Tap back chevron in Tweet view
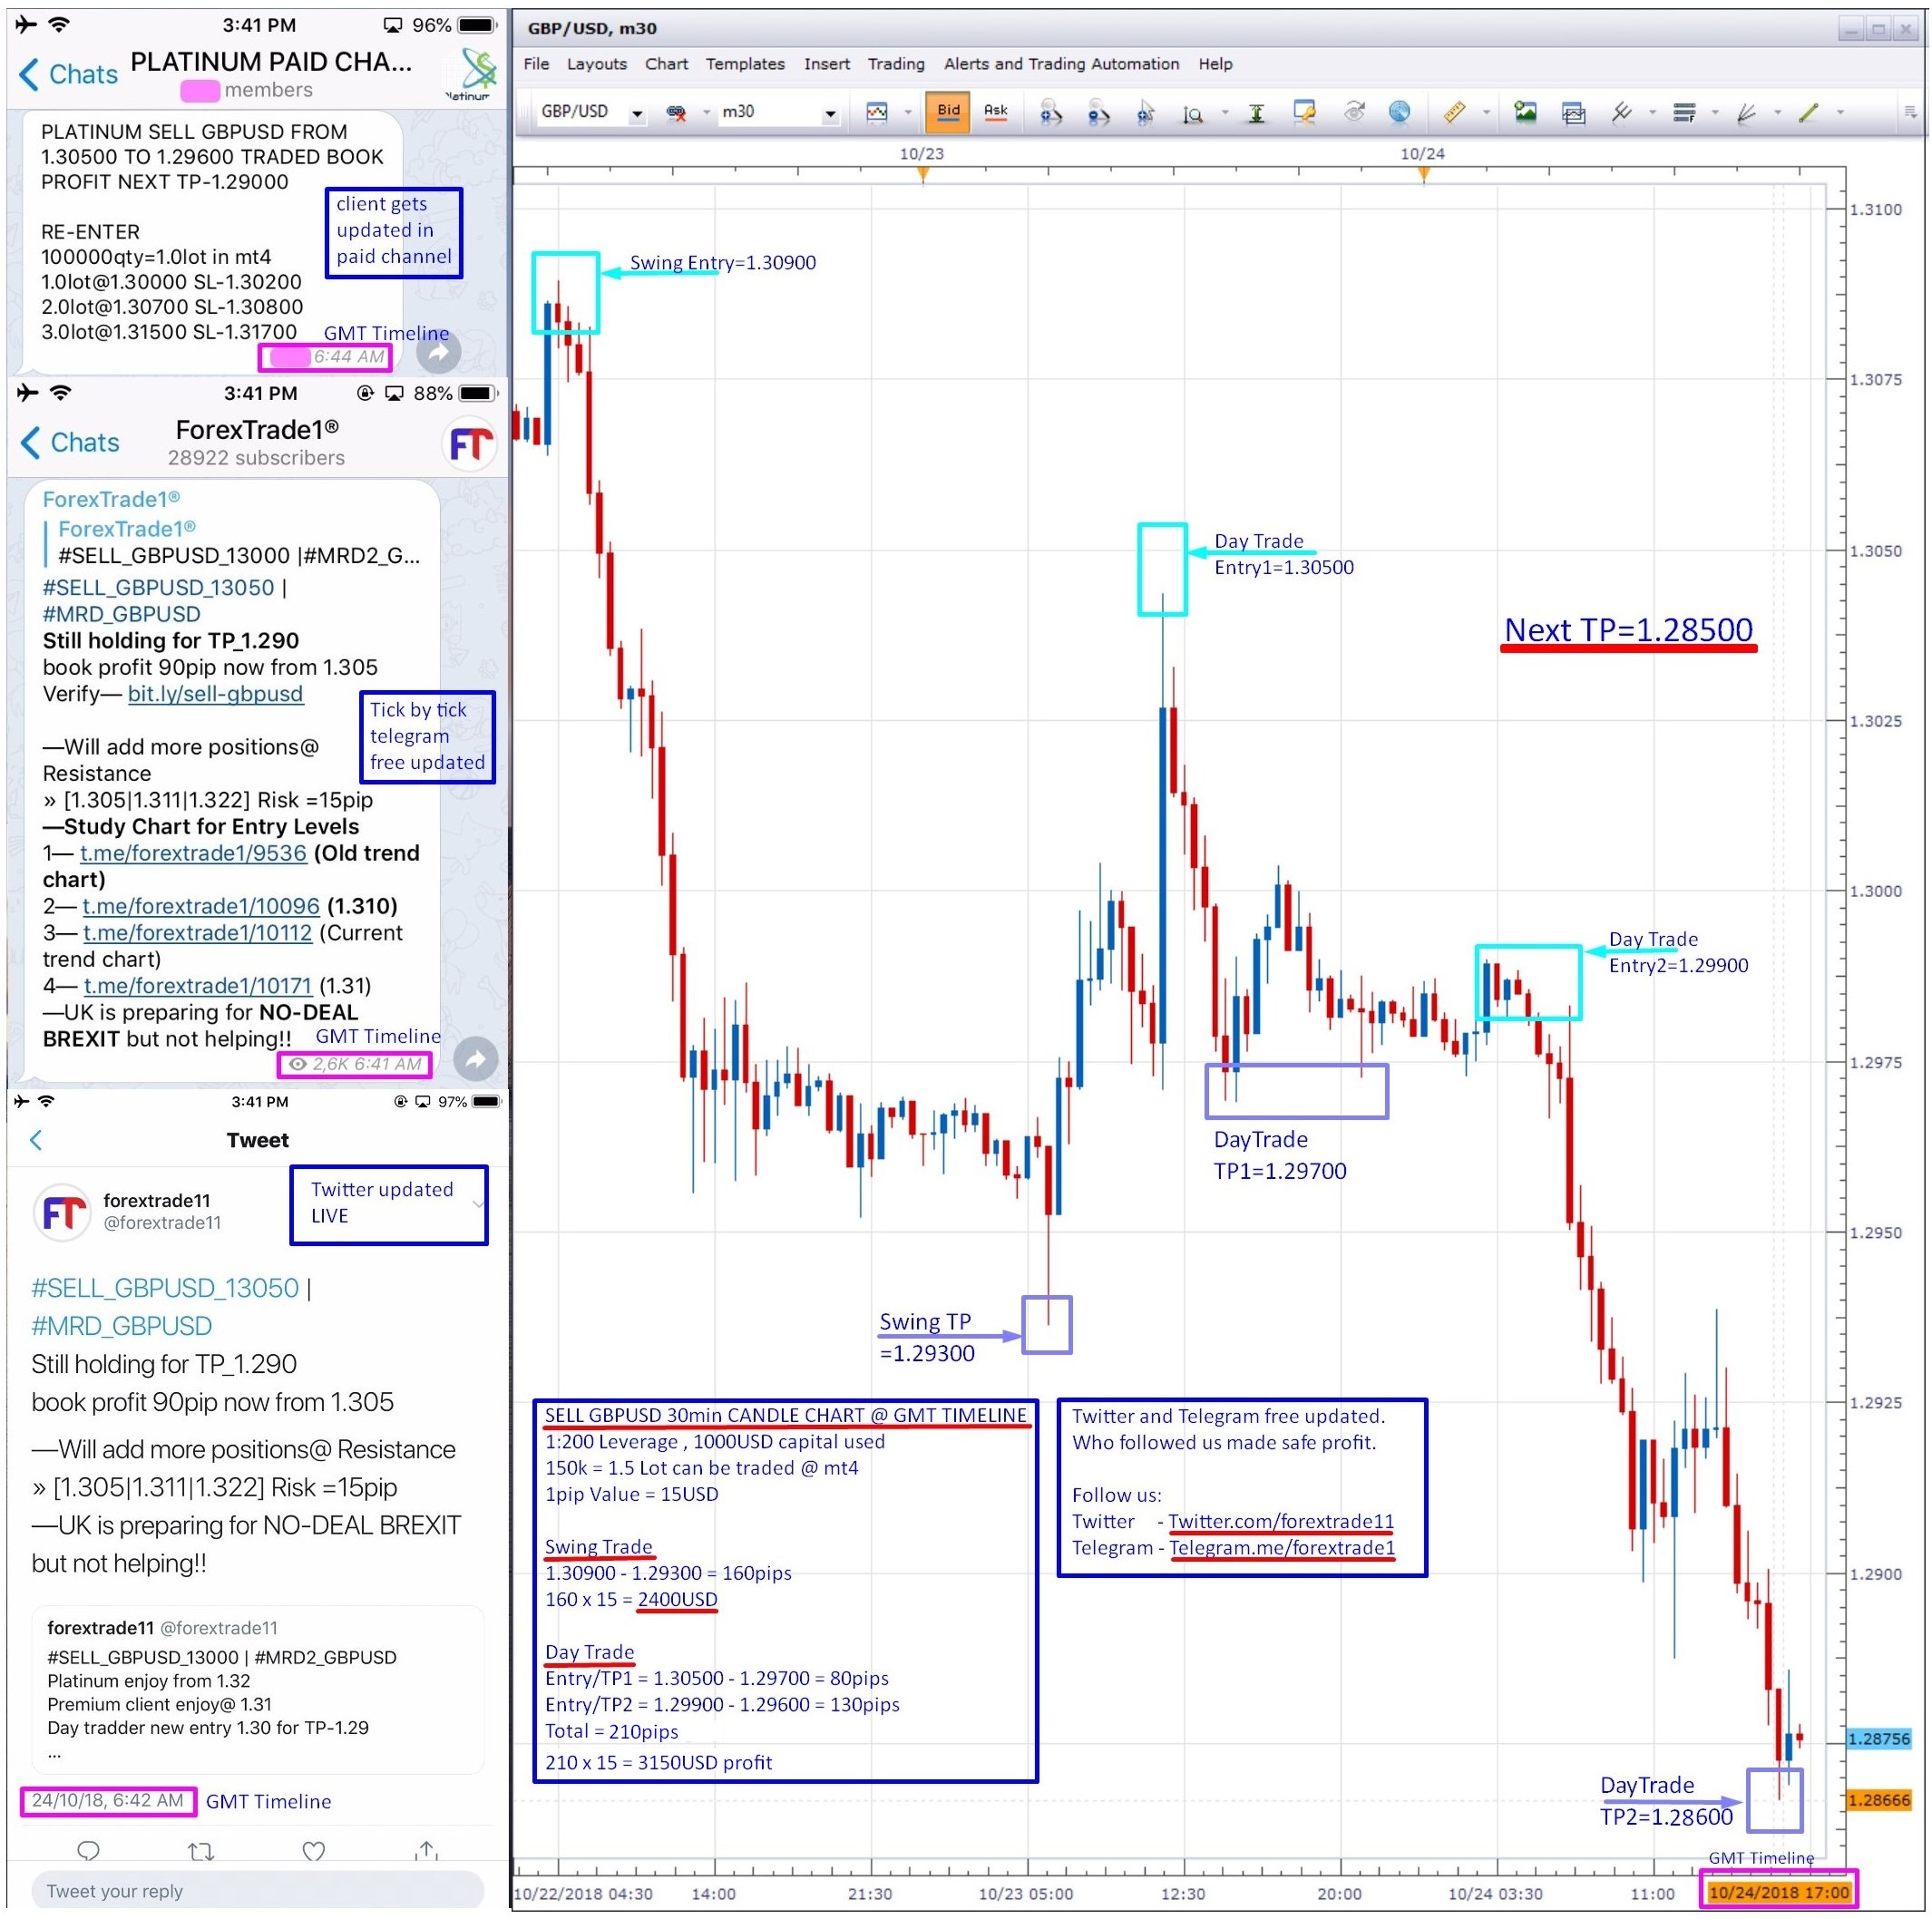The height and width of the screenshot is (1919, 1932). (x=36, y=1140)
